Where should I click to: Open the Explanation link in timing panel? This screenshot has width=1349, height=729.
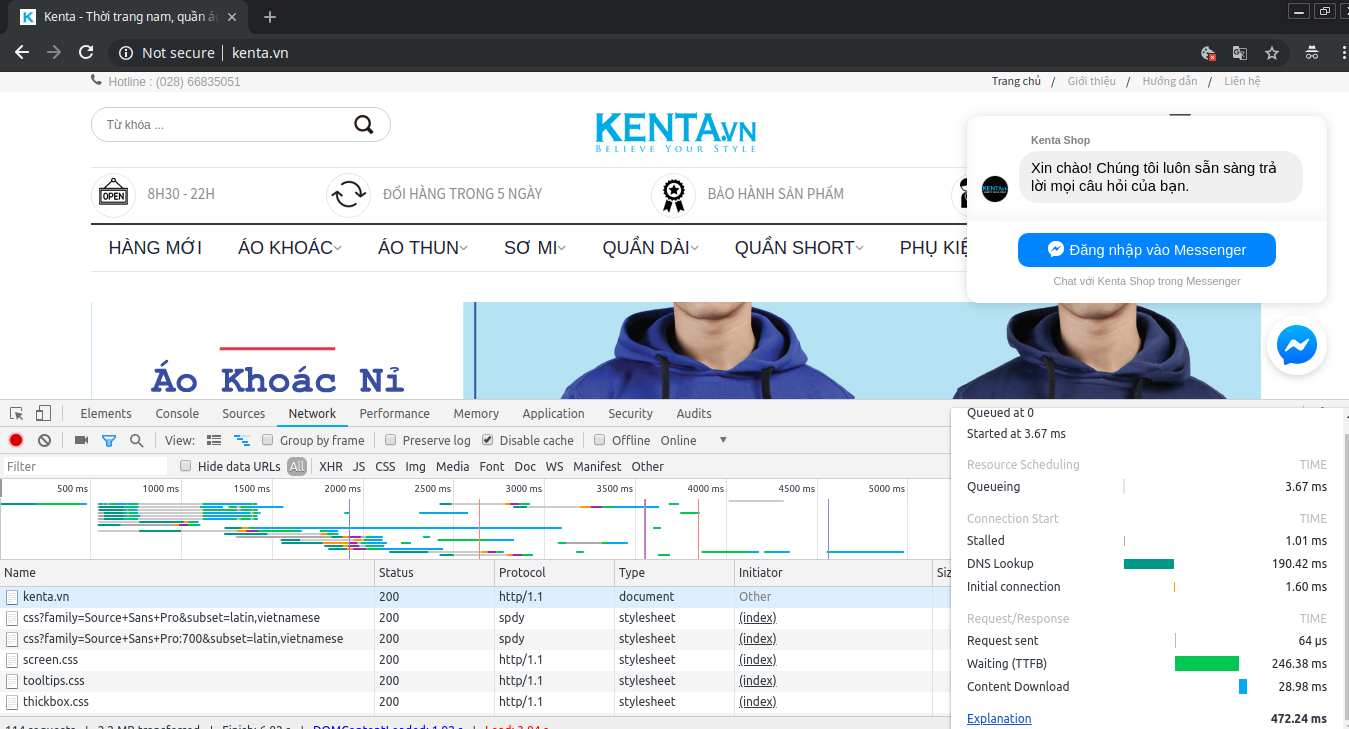tap(999, 718)
